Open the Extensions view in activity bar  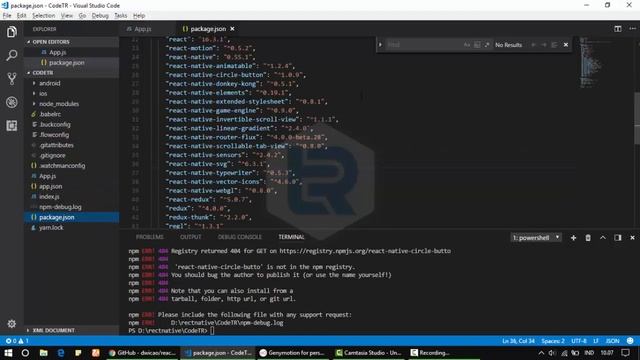pos(11,125)
